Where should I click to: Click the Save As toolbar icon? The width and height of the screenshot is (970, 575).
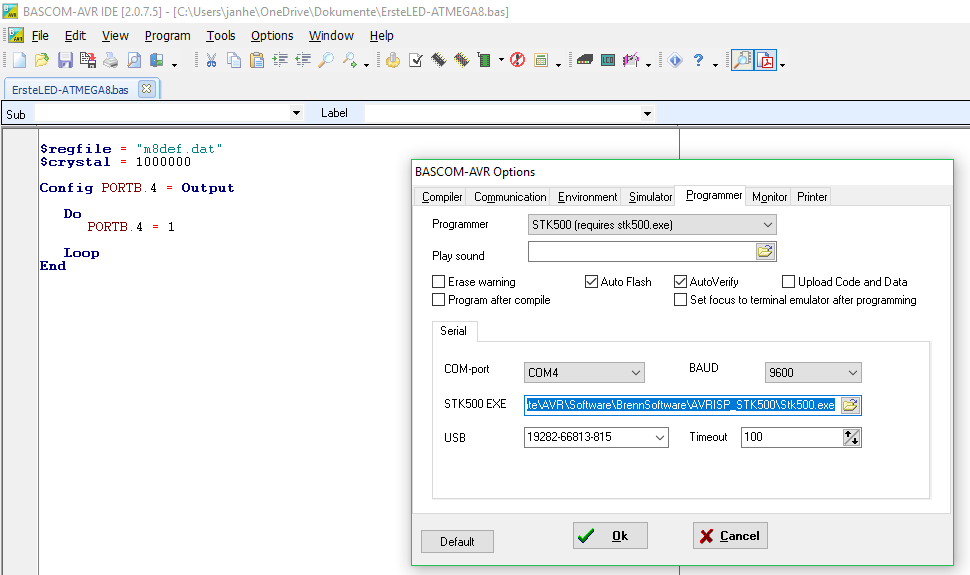(88, 60)
